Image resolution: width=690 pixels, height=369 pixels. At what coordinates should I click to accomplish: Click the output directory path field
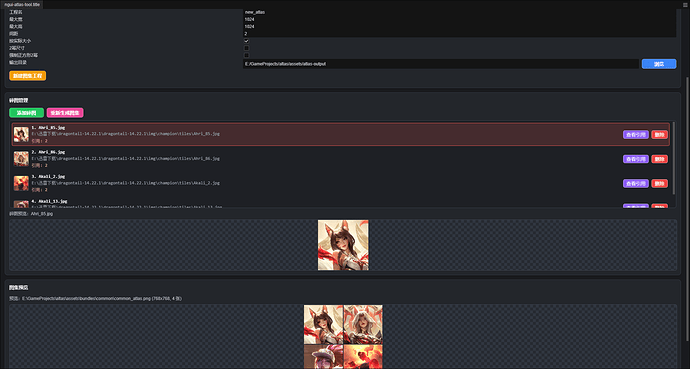pos(440,64)
